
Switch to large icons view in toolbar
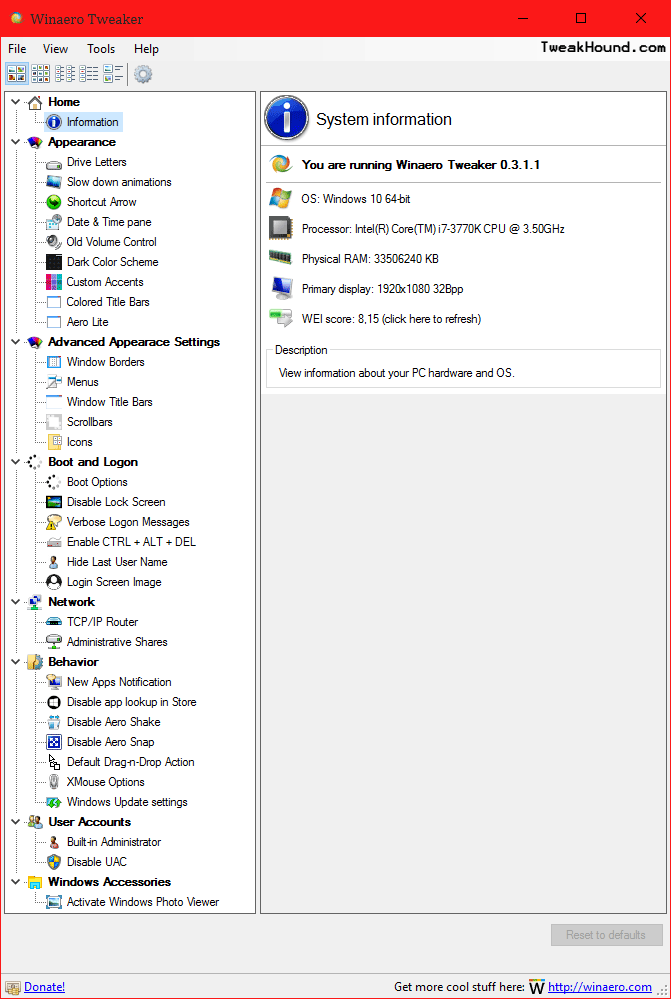17,74
